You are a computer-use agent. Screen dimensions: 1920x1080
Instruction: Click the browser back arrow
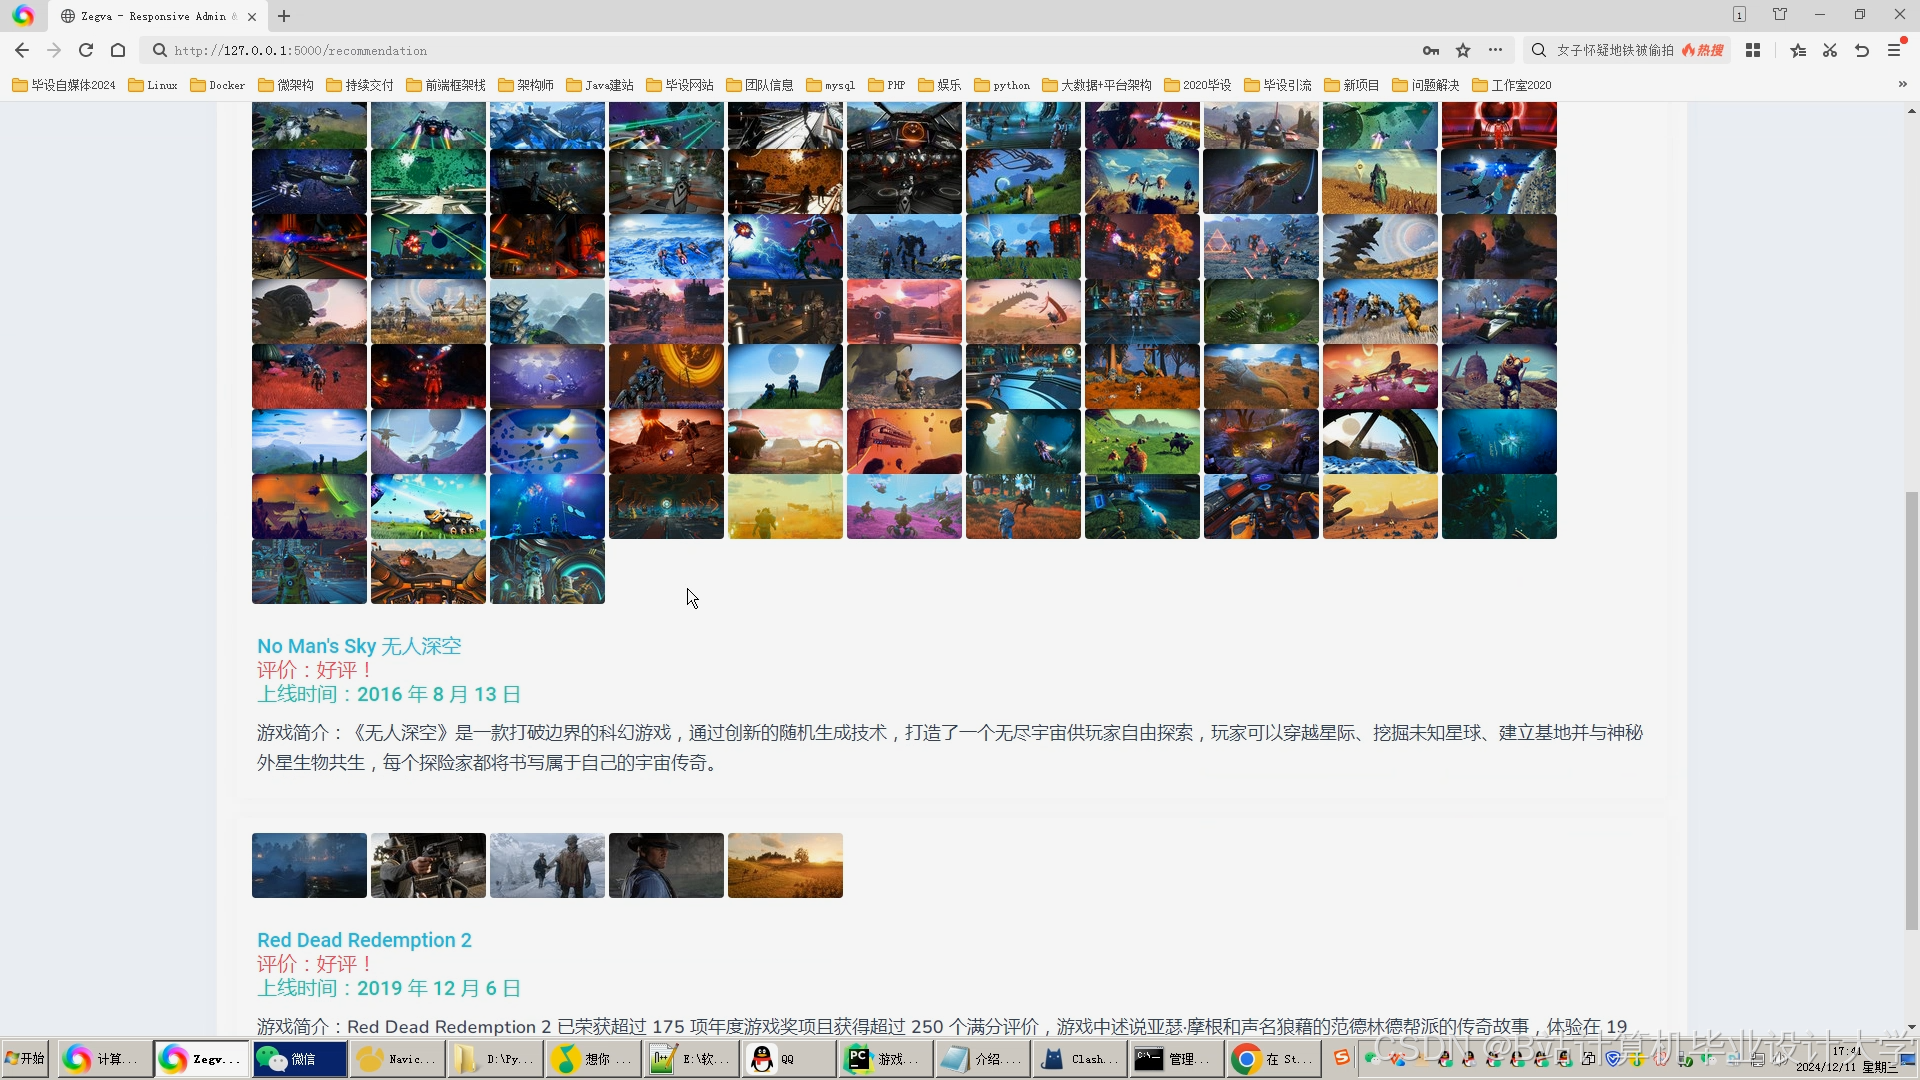point(22,50)
